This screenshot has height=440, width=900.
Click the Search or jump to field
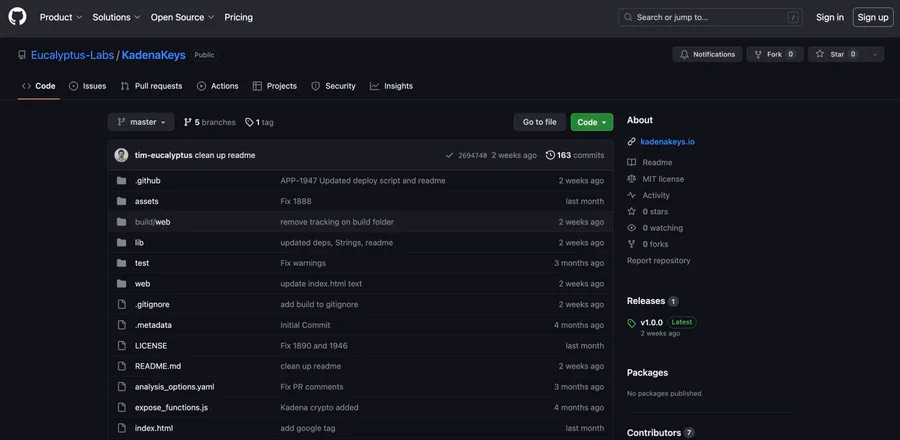710,17
